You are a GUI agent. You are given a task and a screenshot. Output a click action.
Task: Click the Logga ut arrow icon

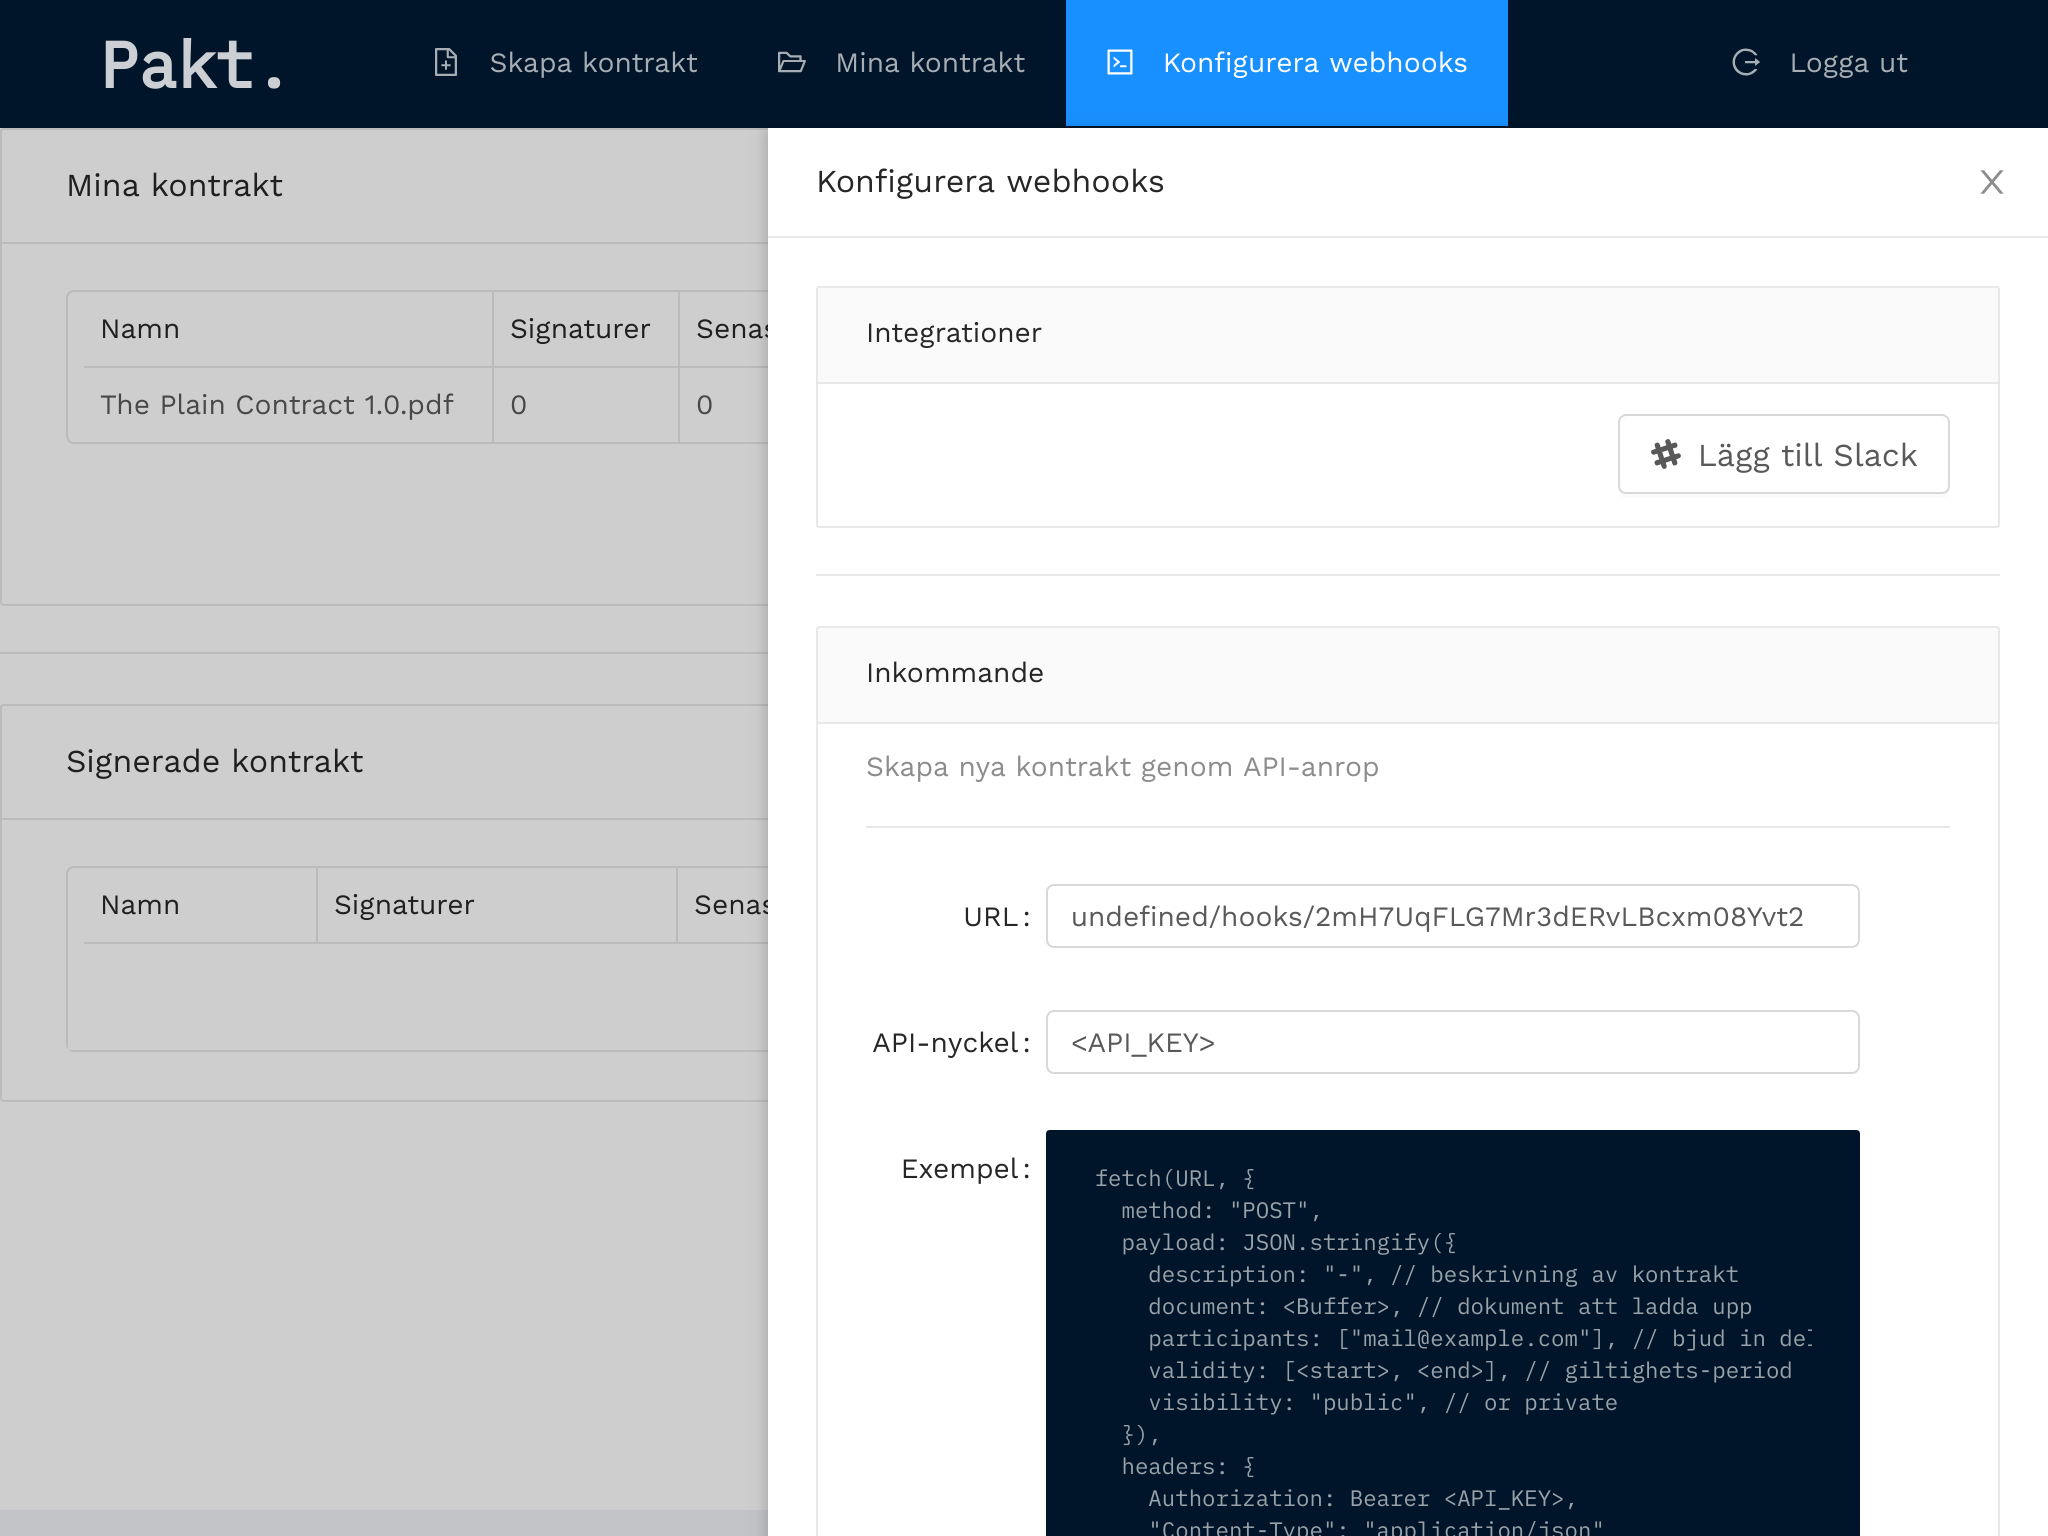pos(1746,63)
